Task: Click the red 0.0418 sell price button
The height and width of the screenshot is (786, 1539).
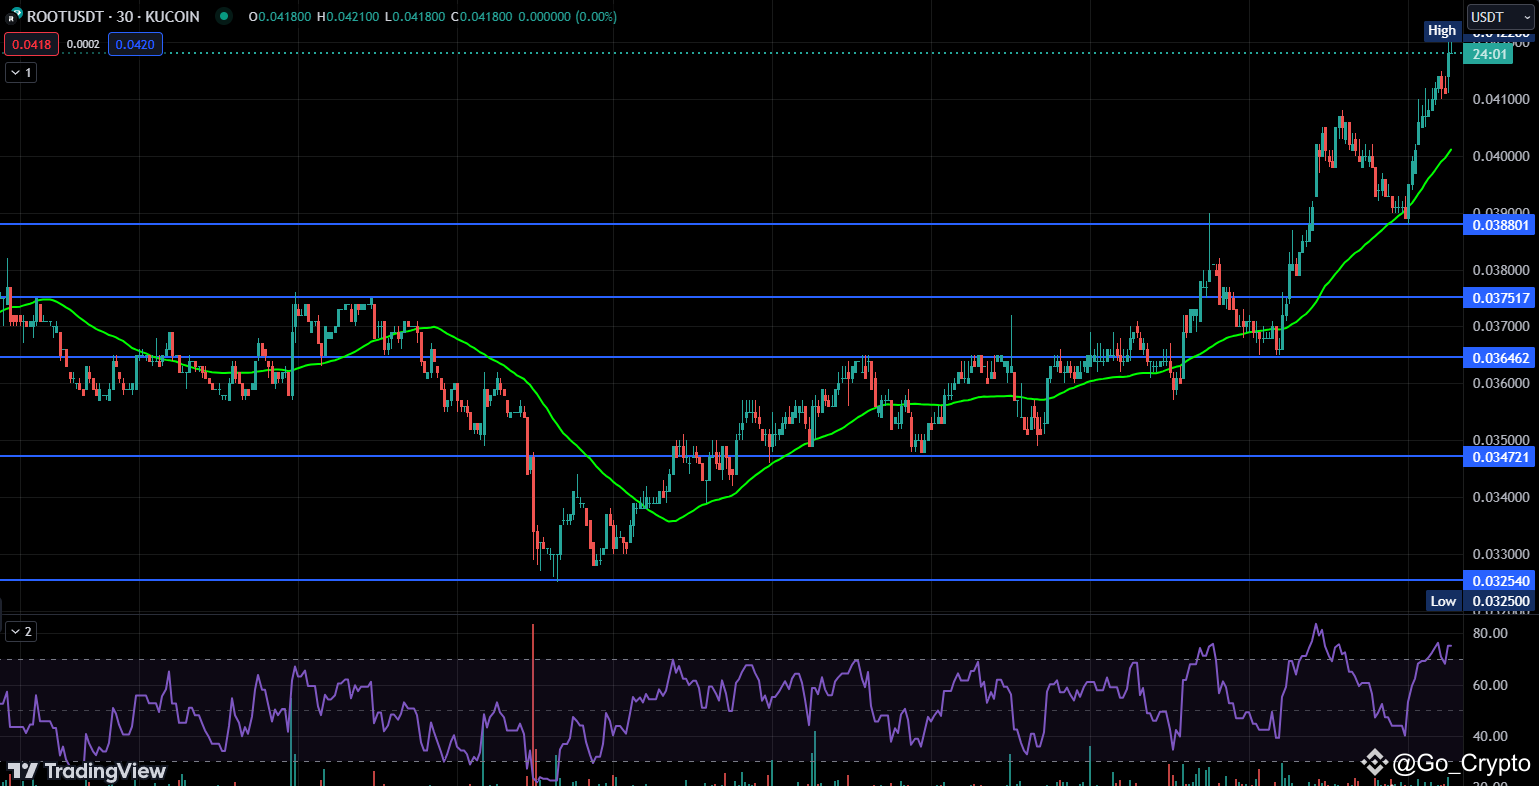Action: point(32,44)
